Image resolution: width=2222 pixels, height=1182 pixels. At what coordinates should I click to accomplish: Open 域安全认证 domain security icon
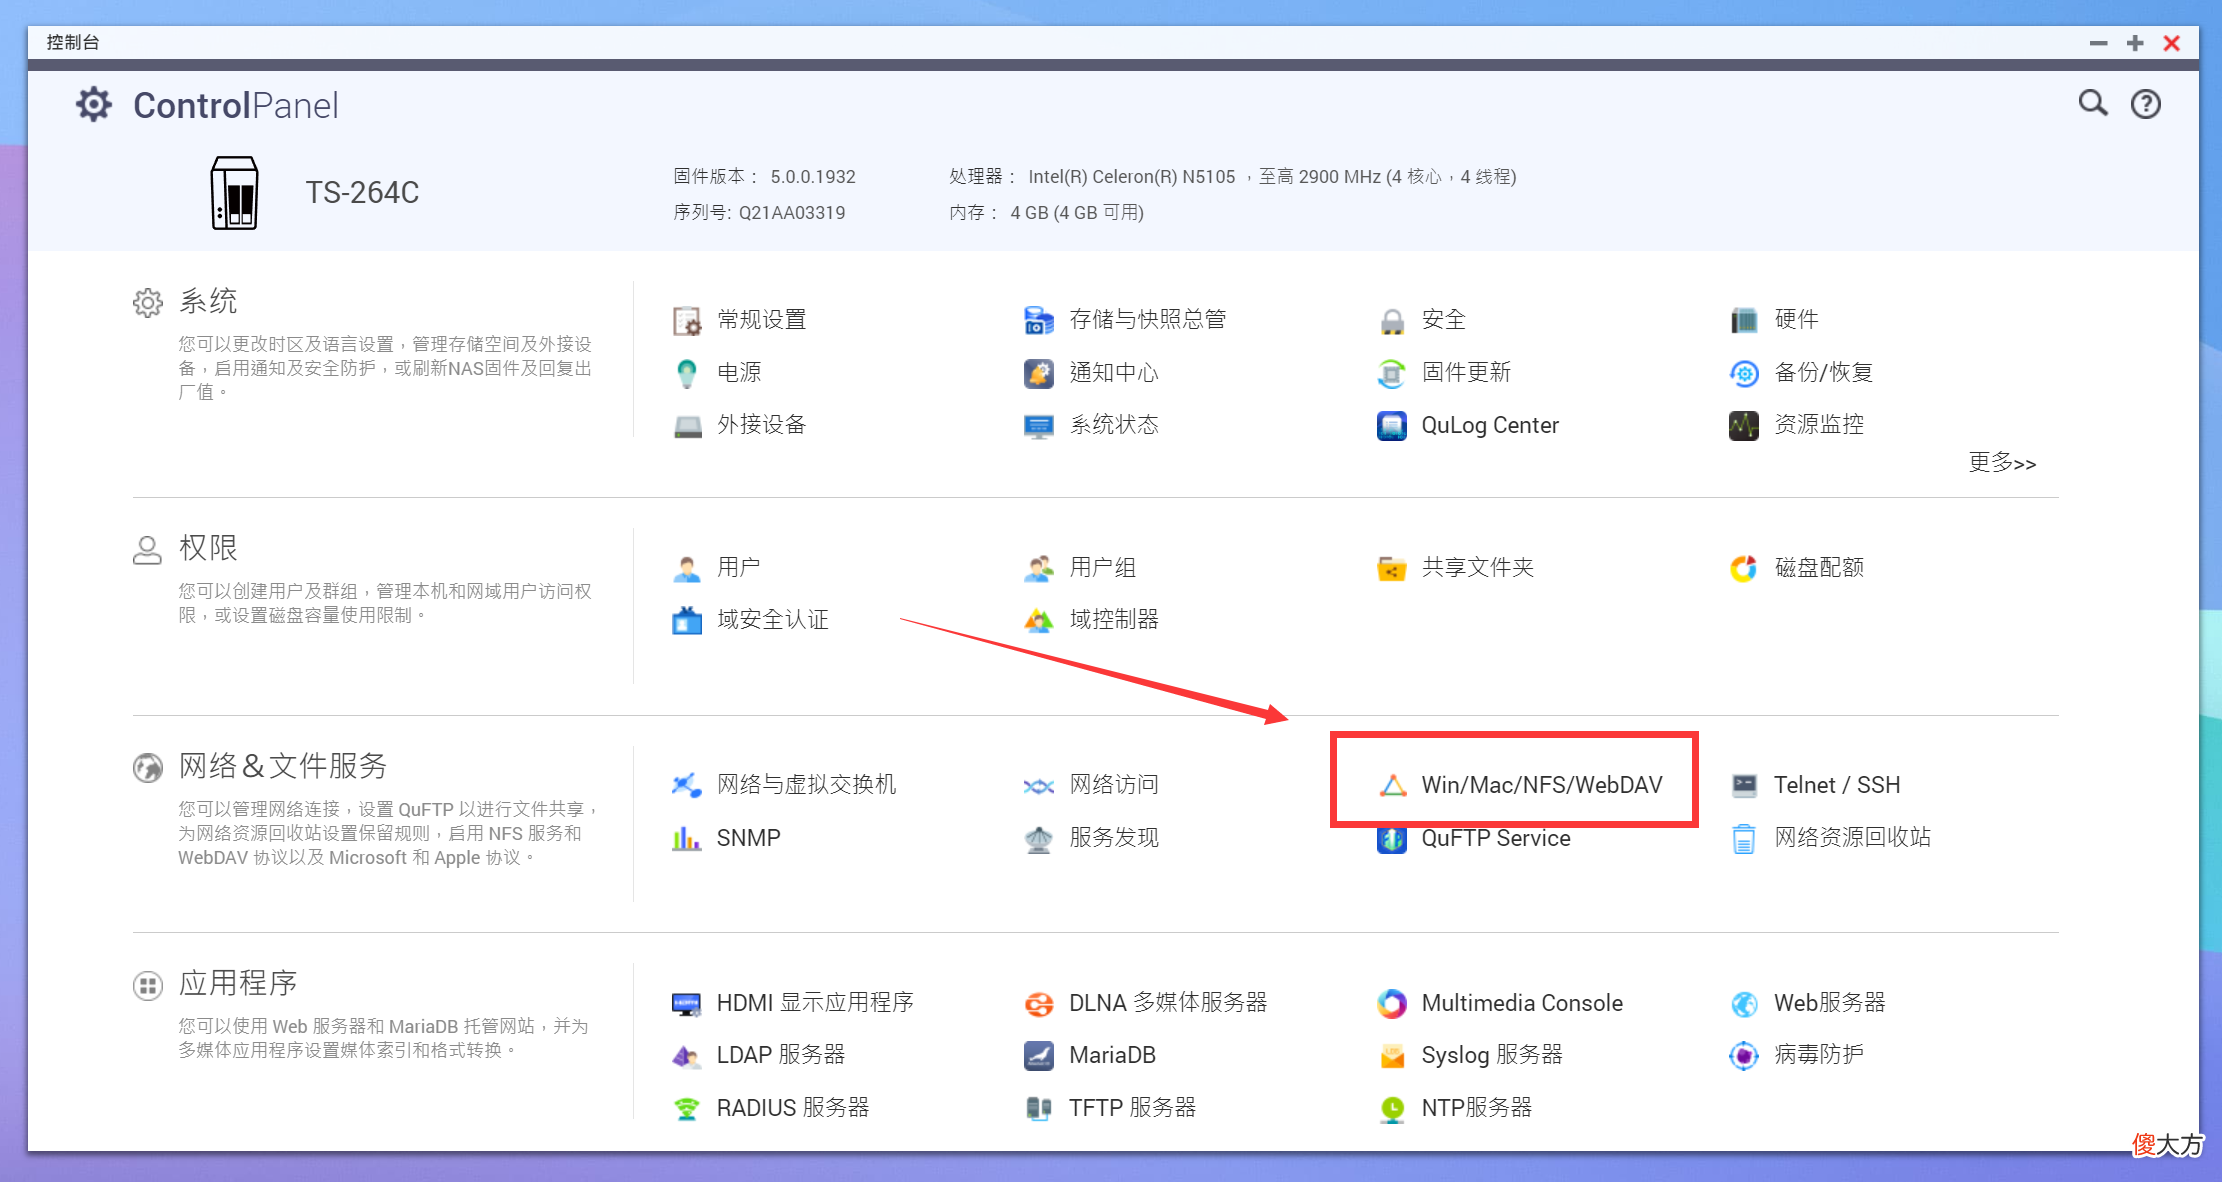(x=687, y=621)
